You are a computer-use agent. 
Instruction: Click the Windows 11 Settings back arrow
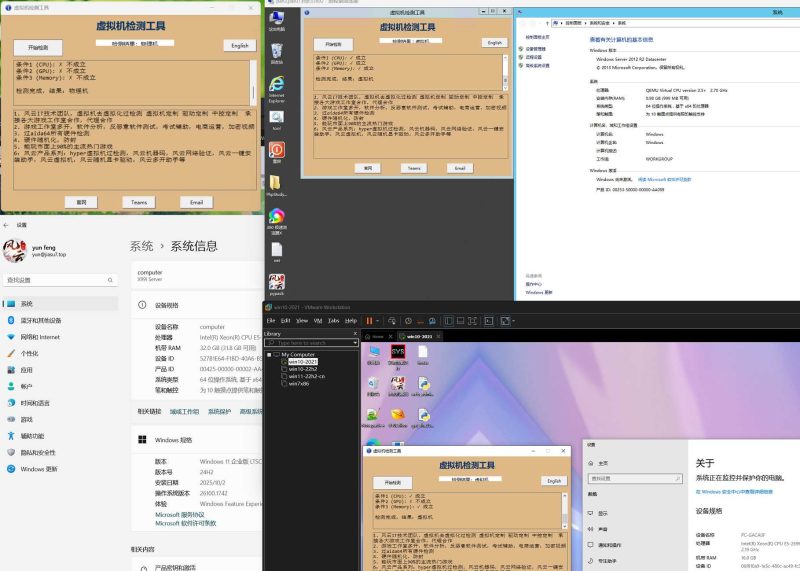pos(6,225)
